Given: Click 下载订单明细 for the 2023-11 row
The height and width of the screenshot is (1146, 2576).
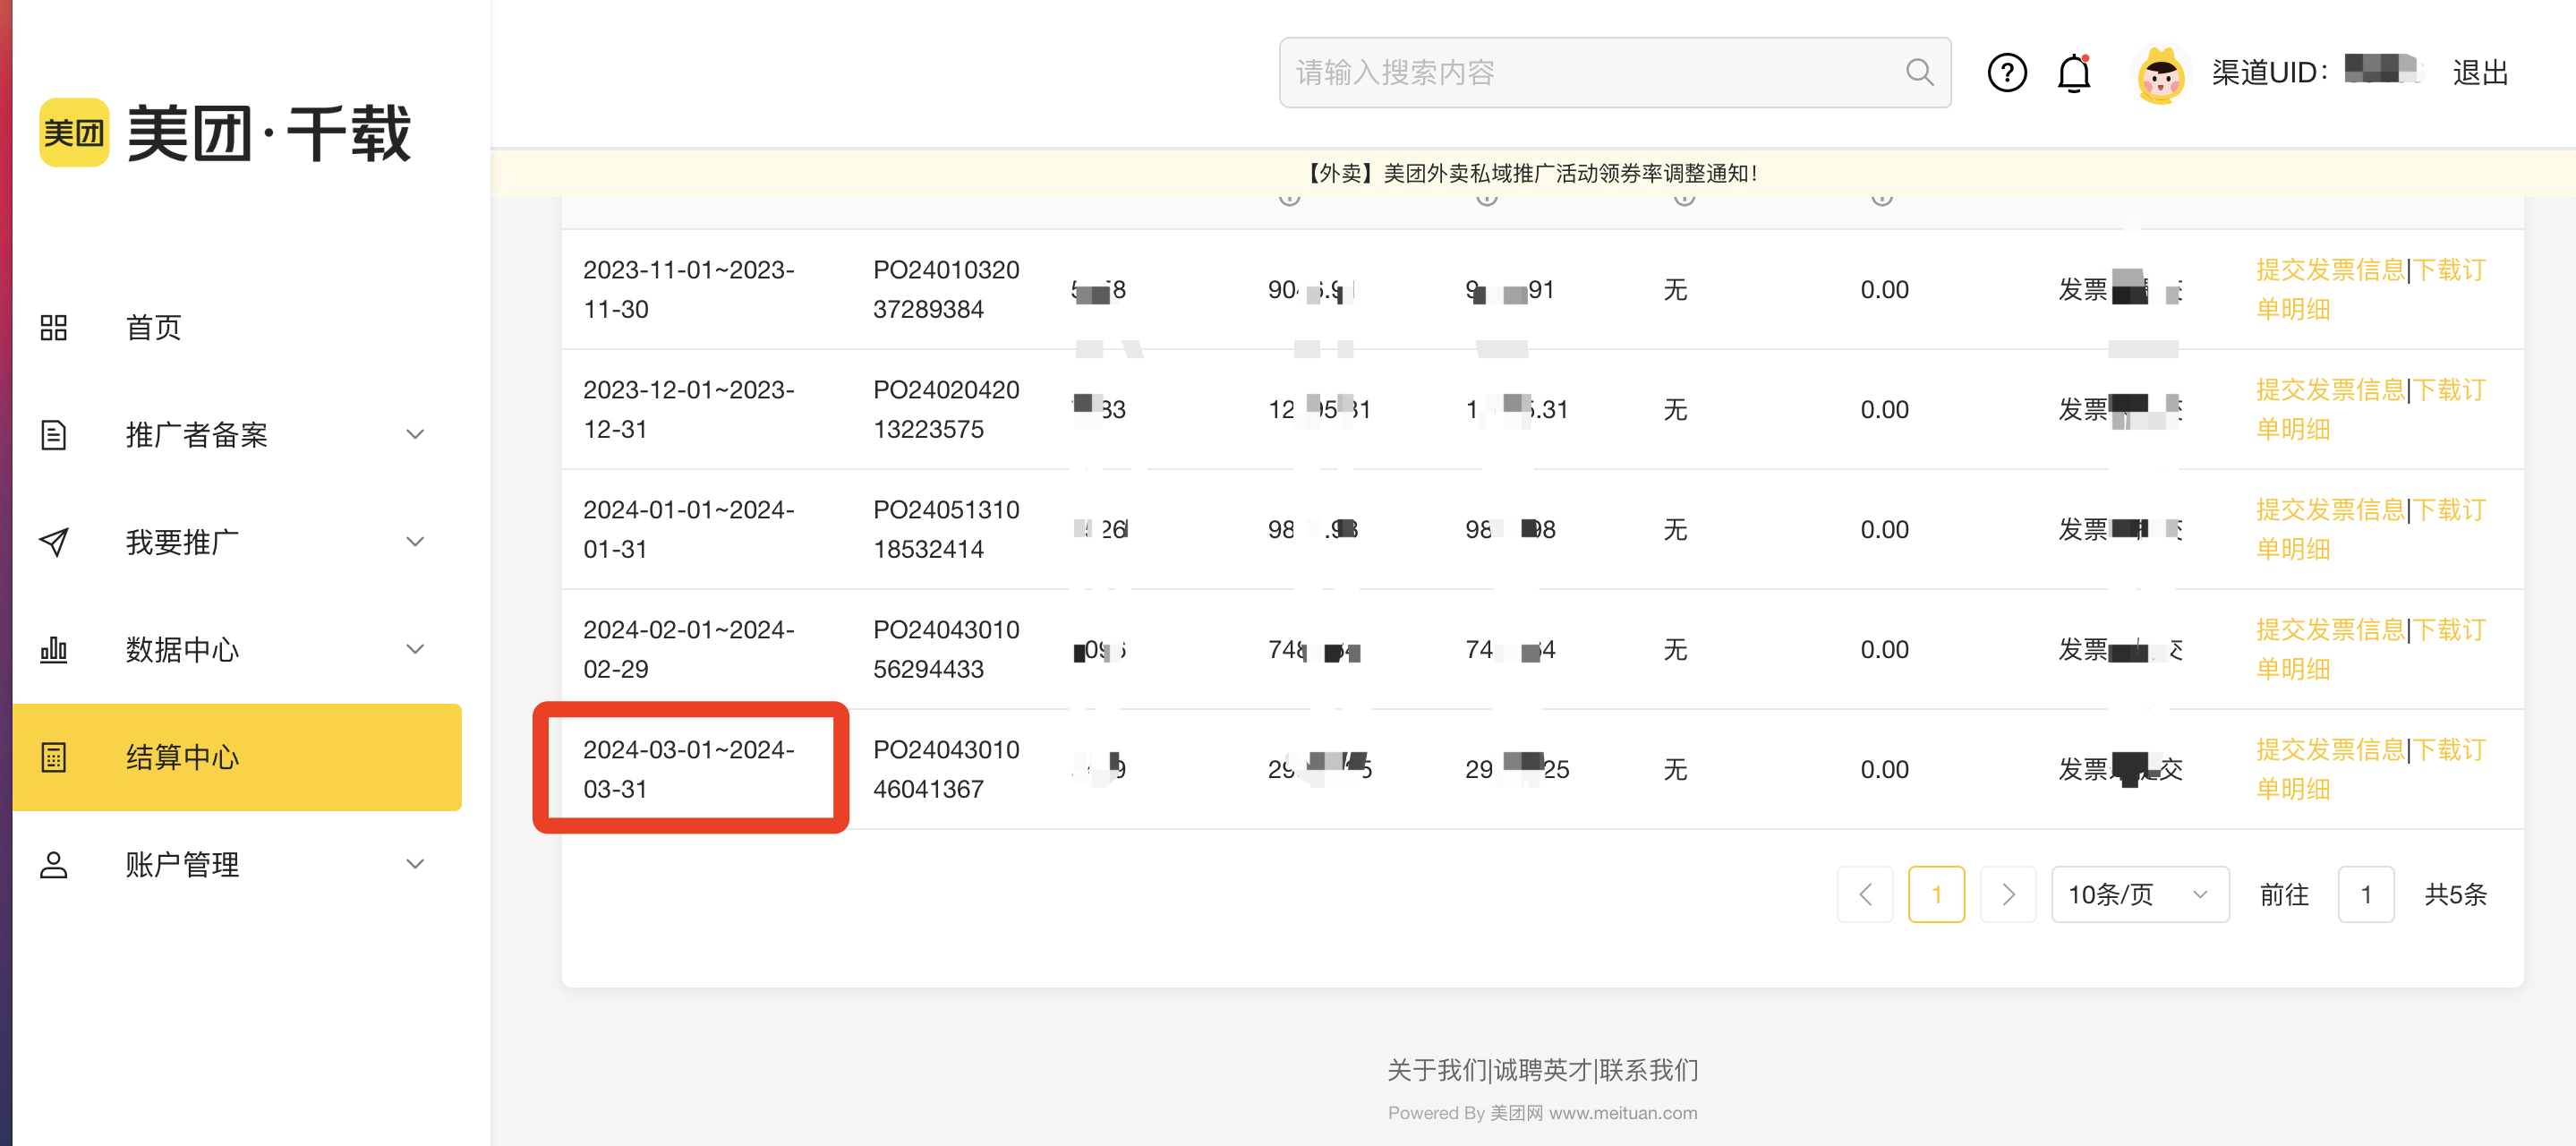Looking at the screenshot, I should click(2449, 270).
